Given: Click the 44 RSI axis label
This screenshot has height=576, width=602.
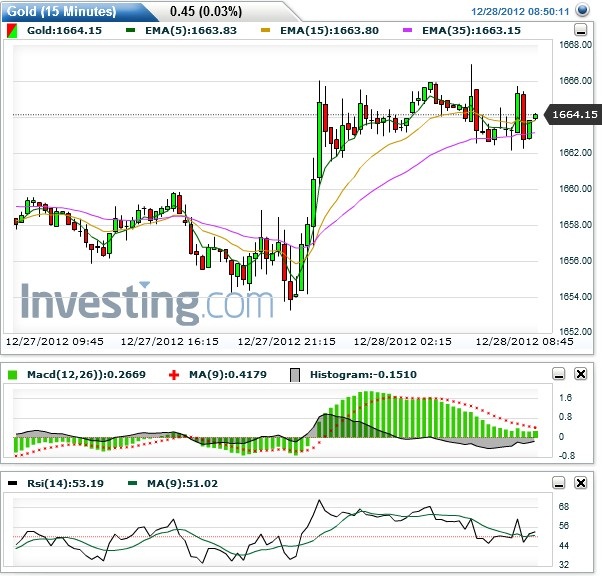Looking at the screenshot, I should (564, 546).
